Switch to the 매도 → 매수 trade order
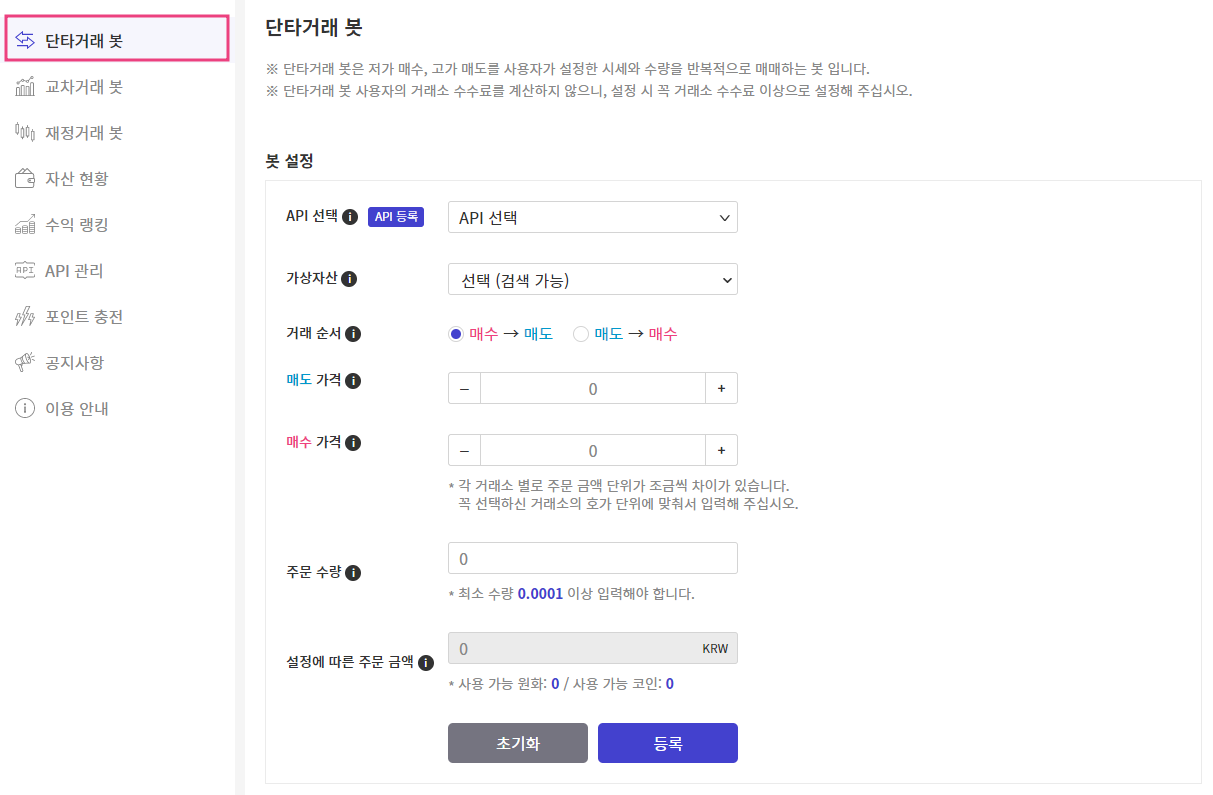 pyautogui.click(x=580, y=333)
